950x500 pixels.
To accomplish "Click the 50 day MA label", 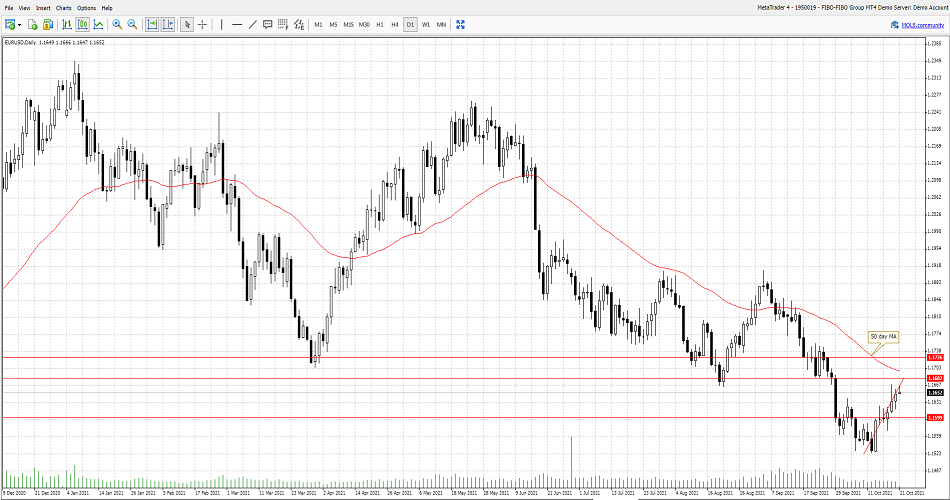I will 883,337.
